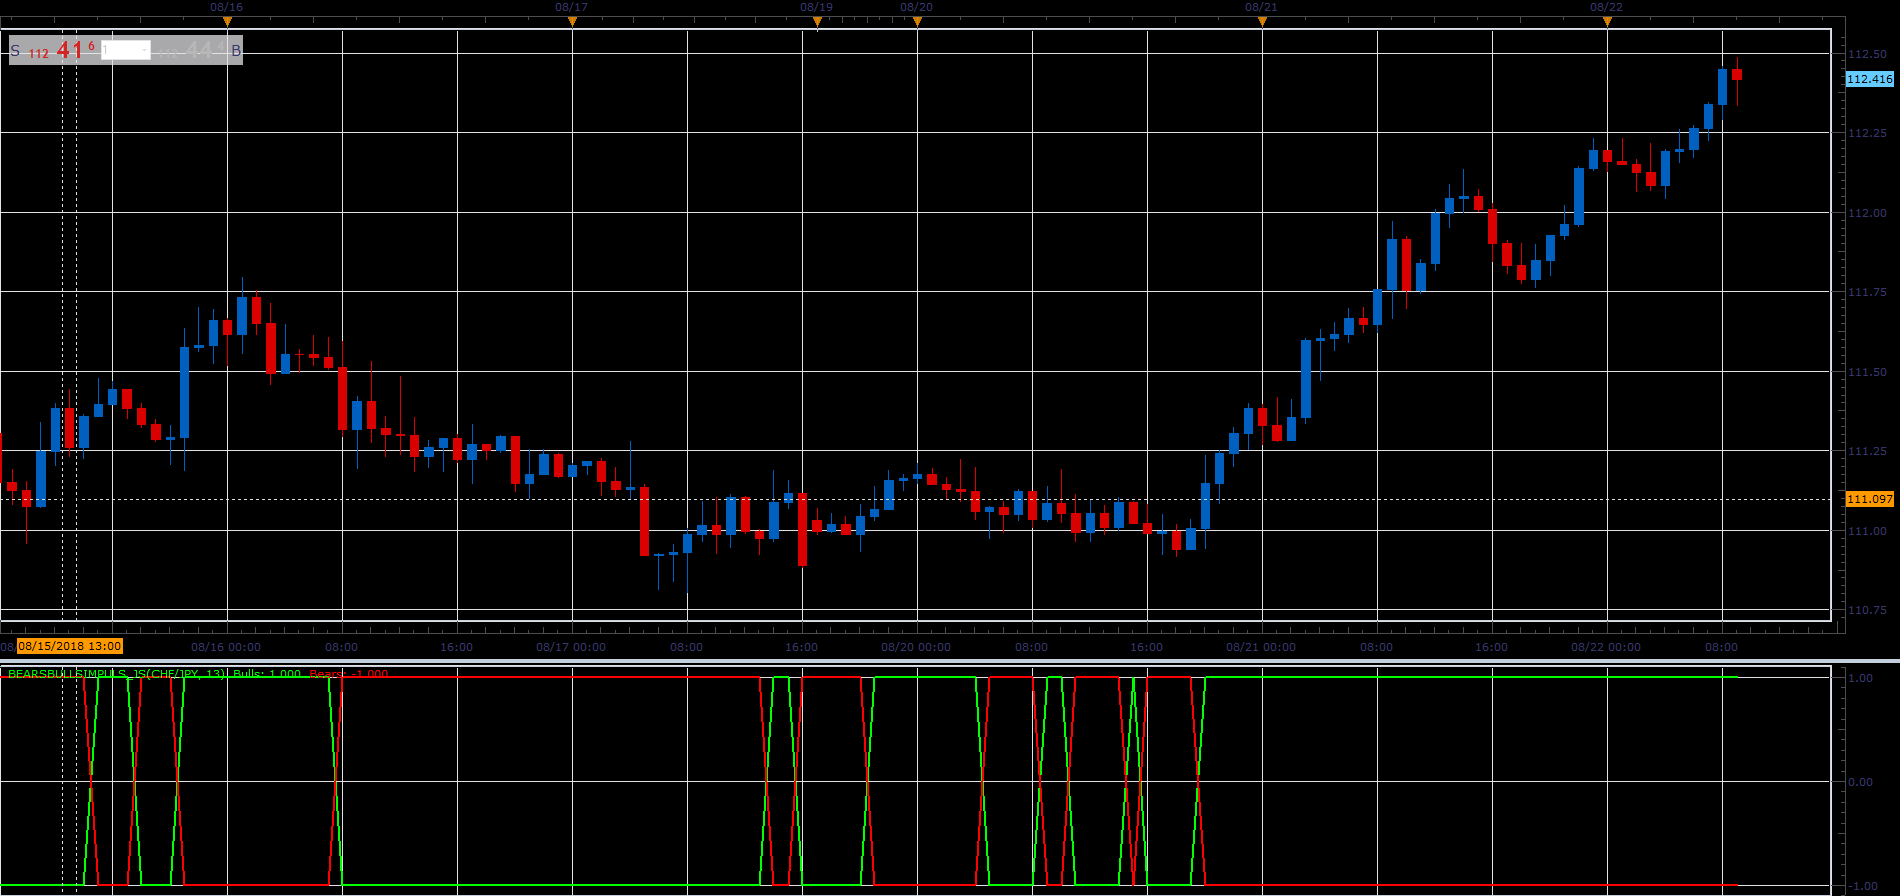
Task: Select the 08/17 orange day marker
Action: pos(572,21)
